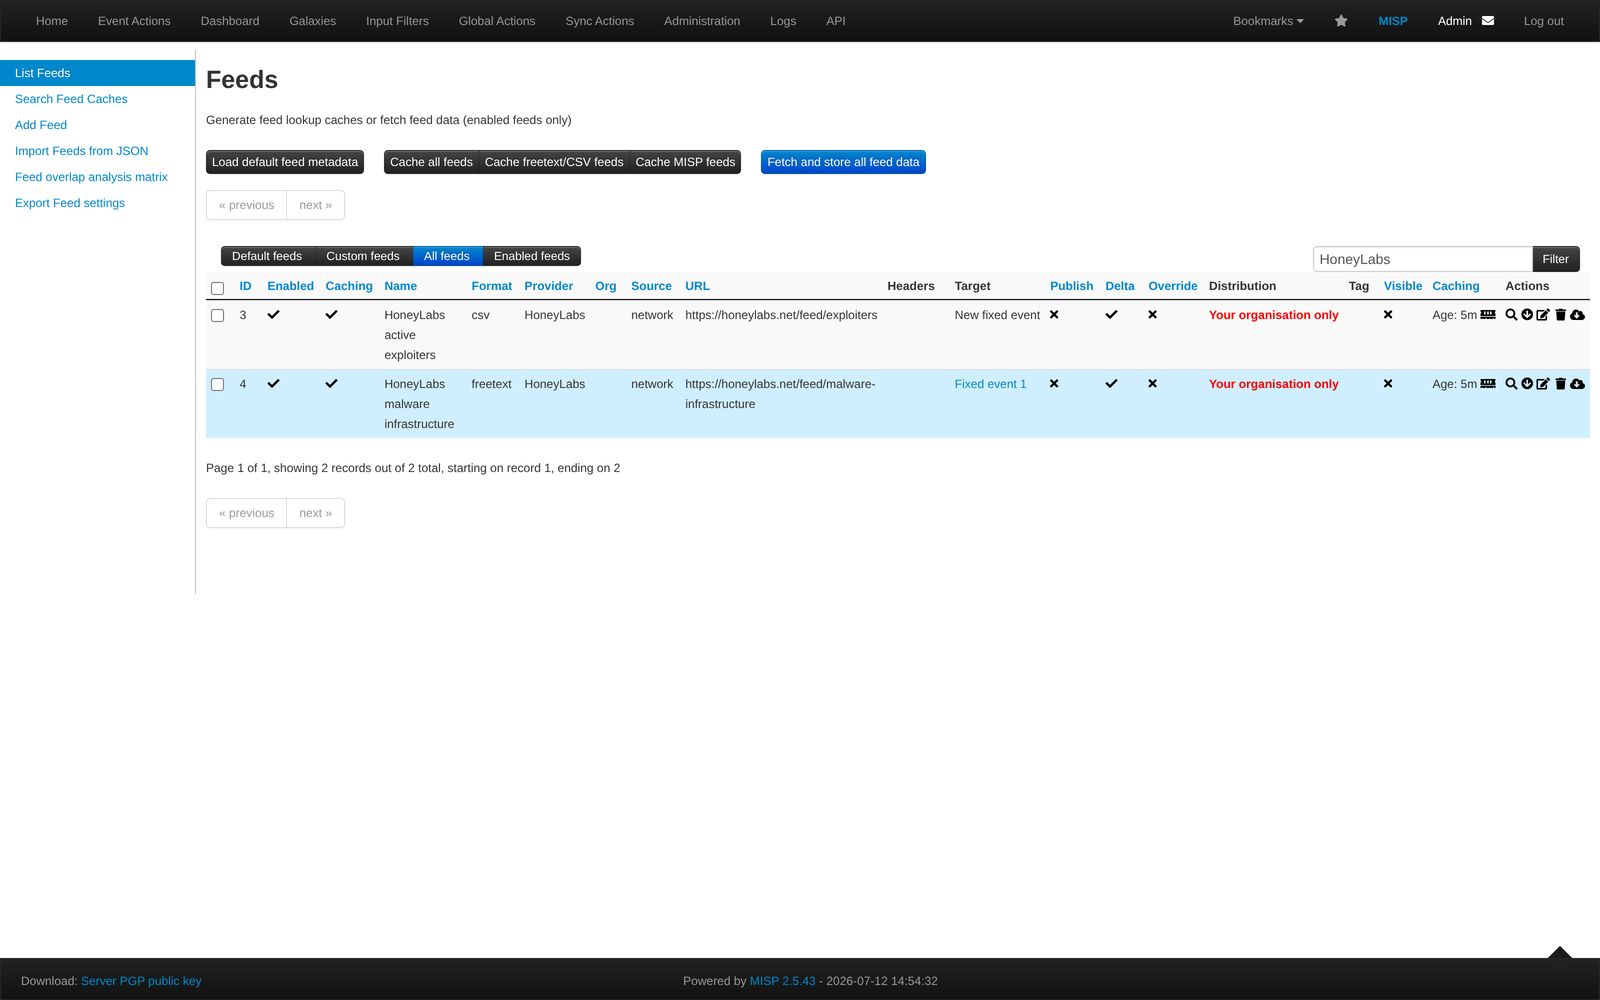Screen dimensions: 1600x1000
Task: Sort feeds by the Publish column header
Action: [x=1071, y=286]
